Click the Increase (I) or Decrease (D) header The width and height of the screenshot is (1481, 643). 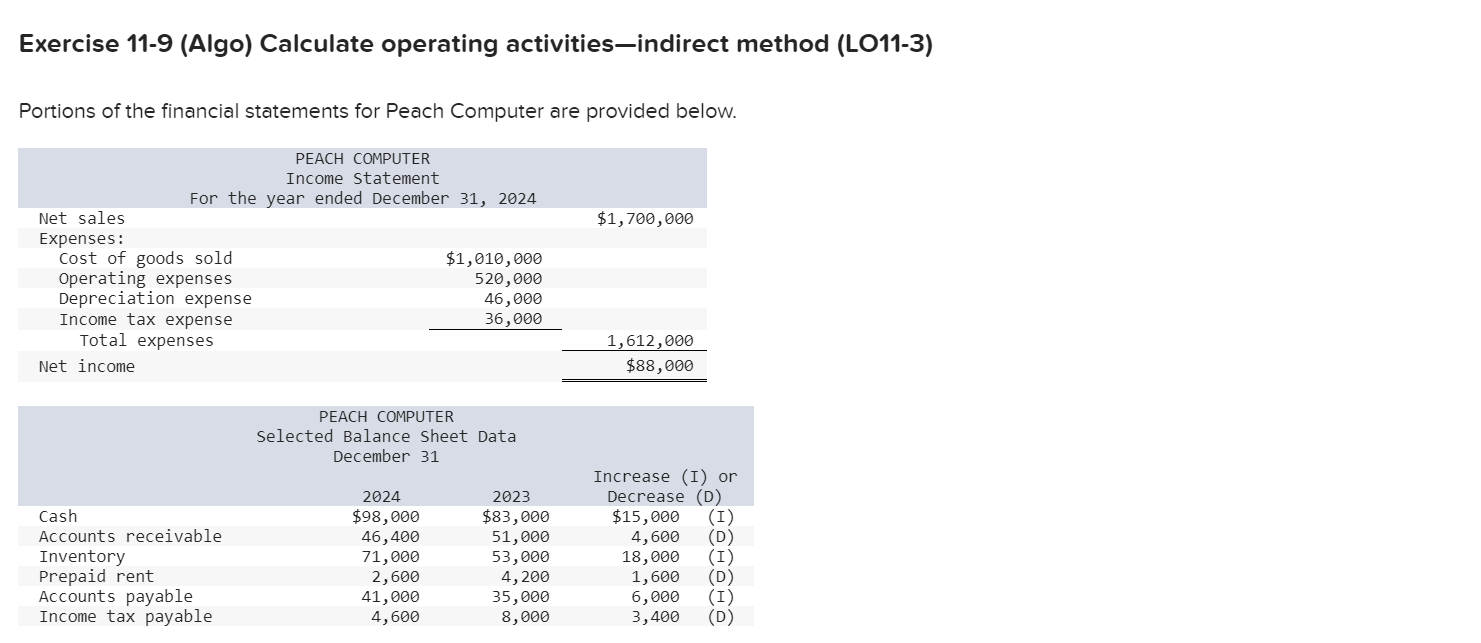coord(665,486)
